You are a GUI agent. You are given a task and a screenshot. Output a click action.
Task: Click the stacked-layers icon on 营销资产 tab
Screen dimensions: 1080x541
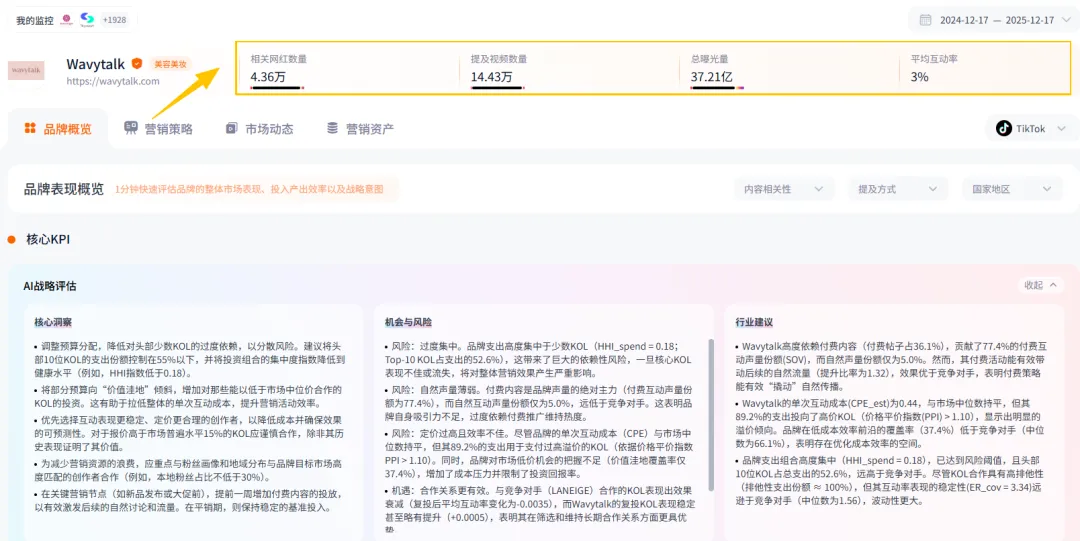[x=332, y=129]
